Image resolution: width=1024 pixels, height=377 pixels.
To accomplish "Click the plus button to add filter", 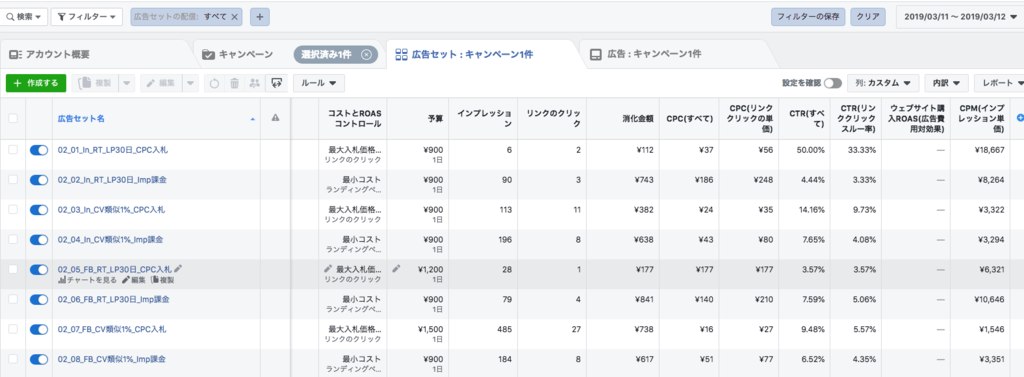I will (259, 17).
